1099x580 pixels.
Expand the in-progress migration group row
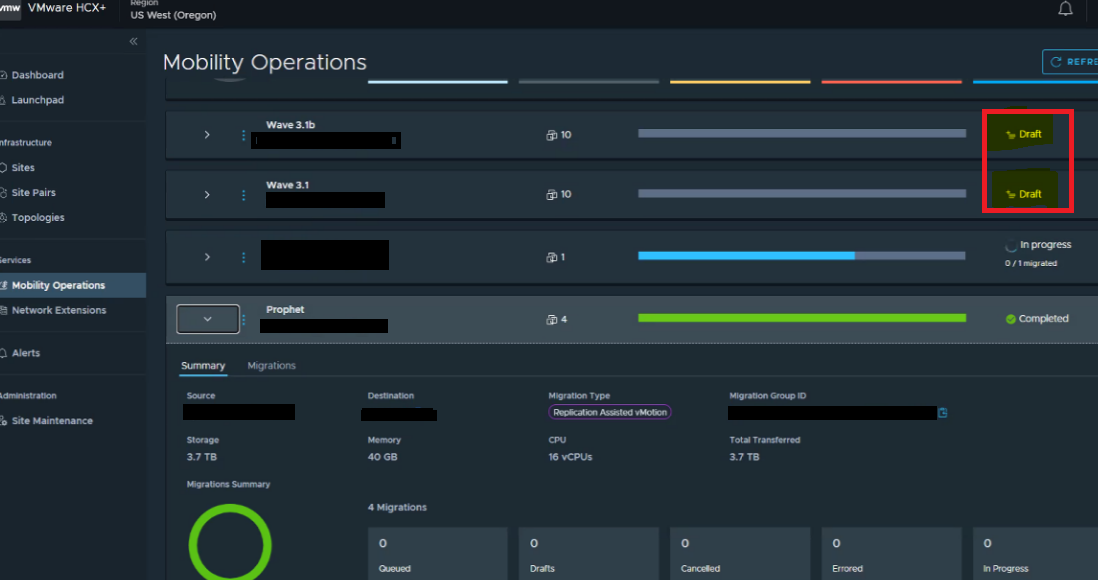tap(207, 257)
